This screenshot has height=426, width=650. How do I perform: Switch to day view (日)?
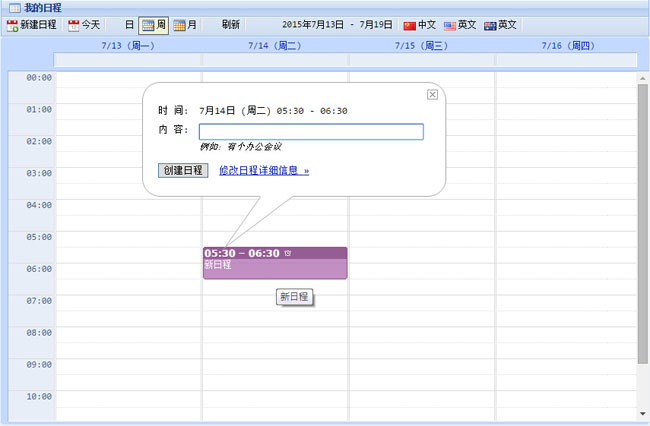(129, 25)
